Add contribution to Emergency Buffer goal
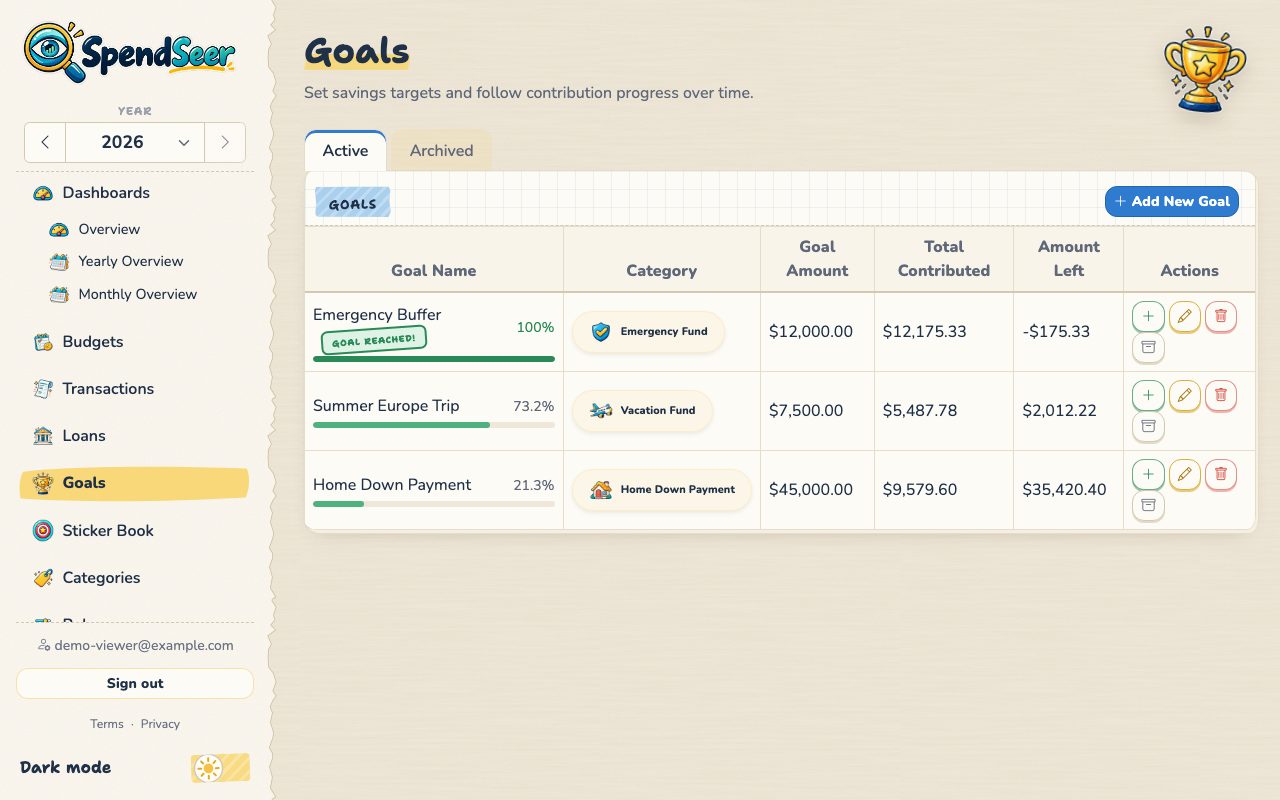Screen dimensions: 1280x800 coord(1148,317)
